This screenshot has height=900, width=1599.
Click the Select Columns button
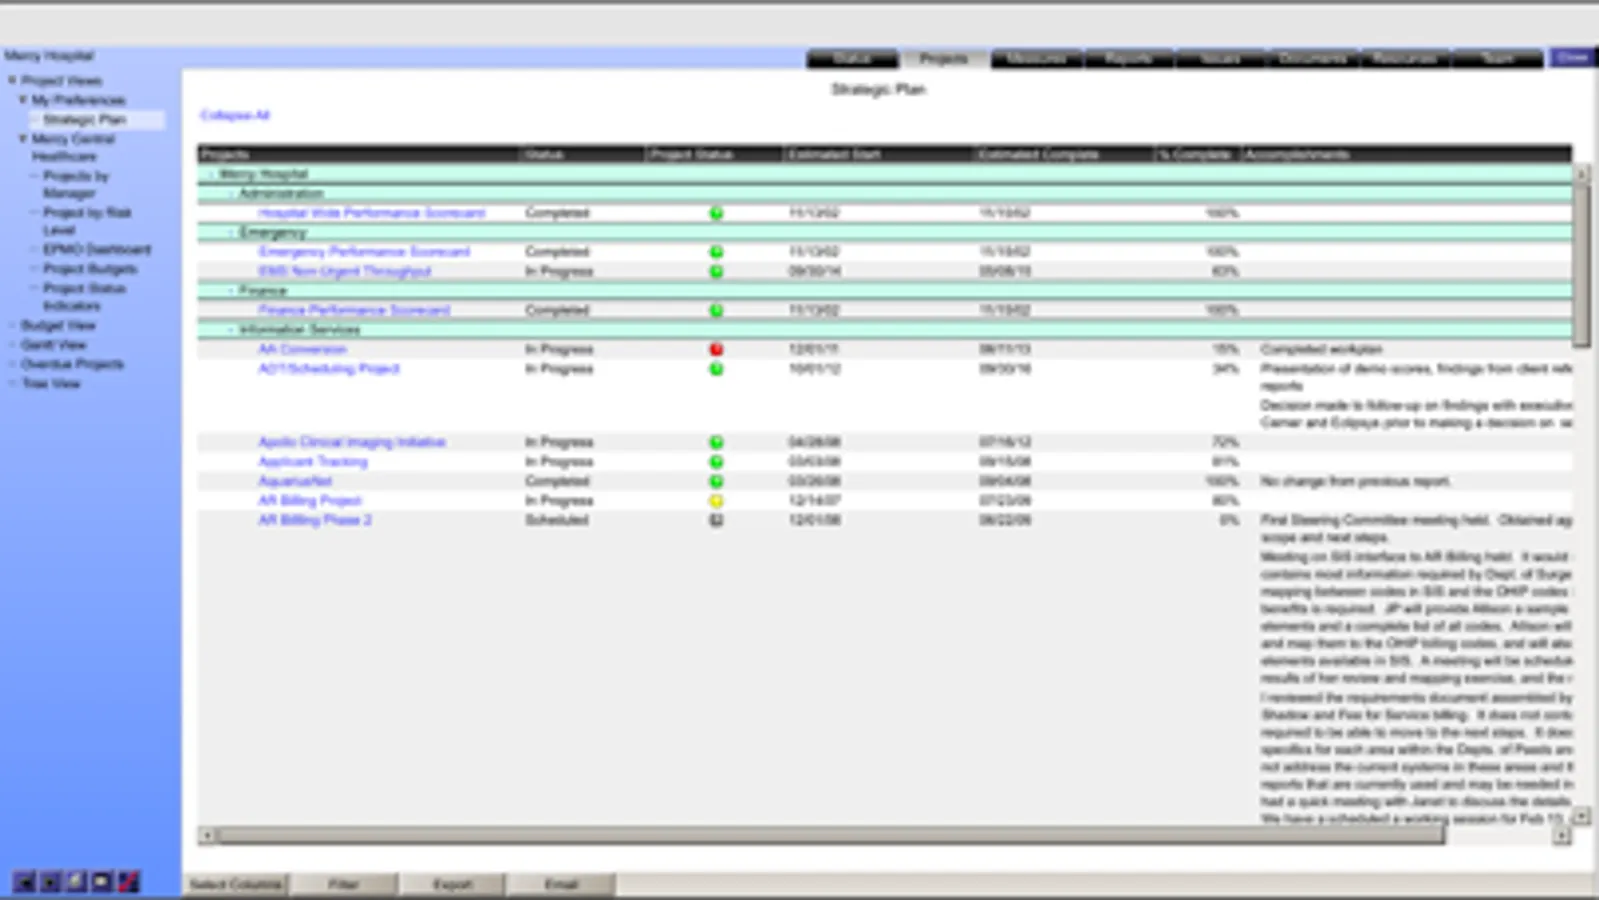pos(235,884)
